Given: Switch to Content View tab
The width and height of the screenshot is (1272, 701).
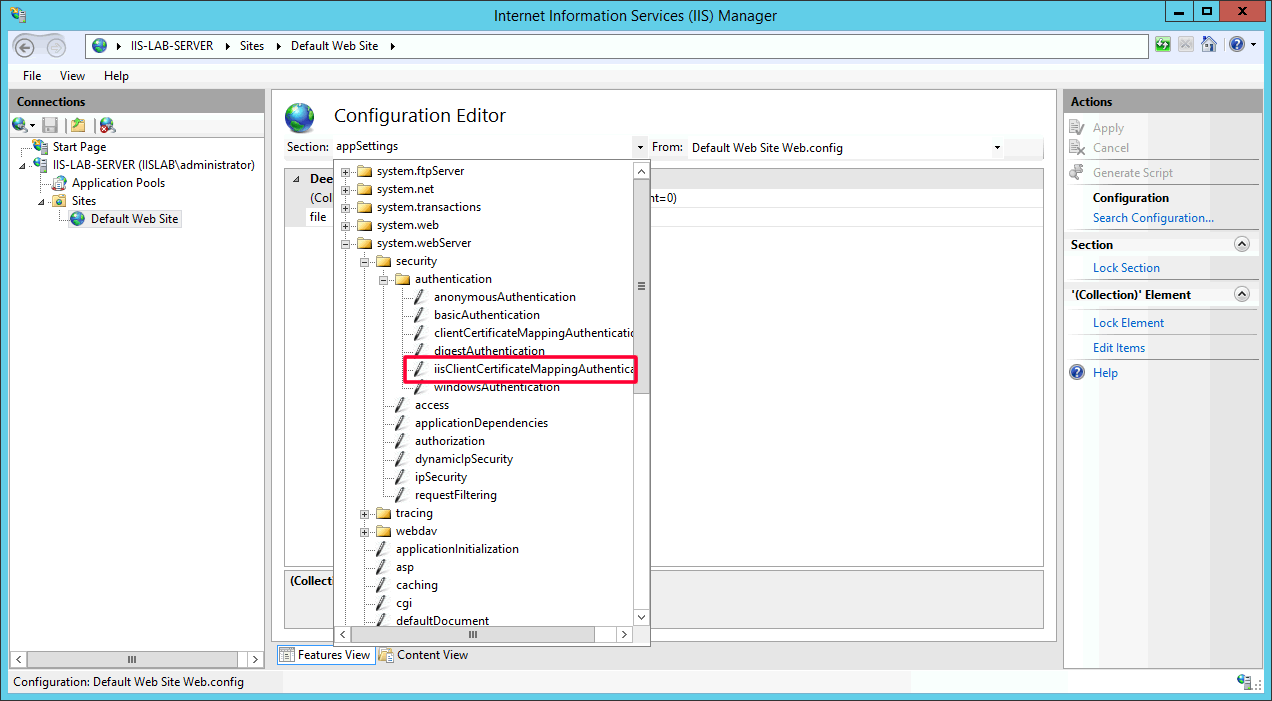Looking at the screenshot, I should pyautogui.click(x=423, y=655).
